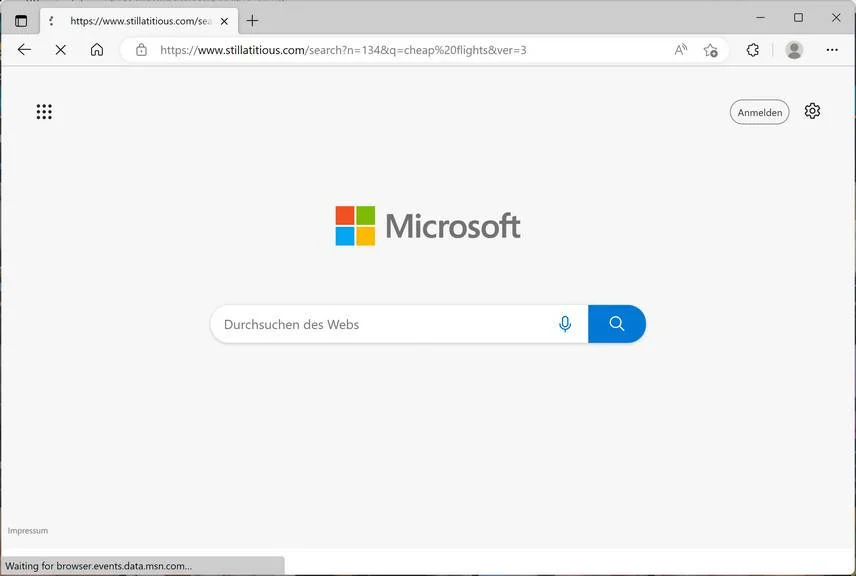This screenshot has width=856, height=576.
Task: Close the stillatitious.com browser tab
Action: pos(224,21)
